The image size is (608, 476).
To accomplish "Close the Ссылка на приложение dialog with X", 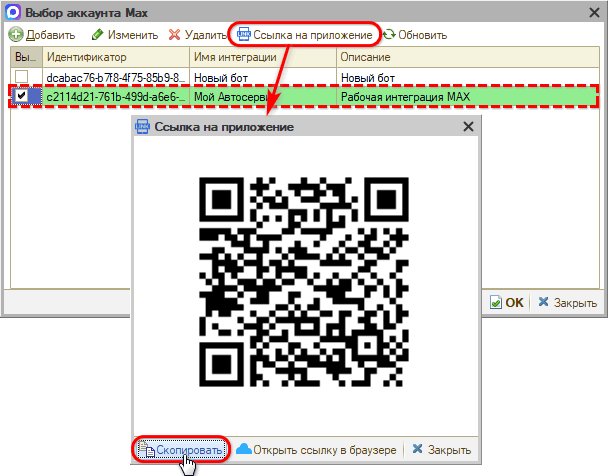I will pyautogui.click(x=468, y=127).
